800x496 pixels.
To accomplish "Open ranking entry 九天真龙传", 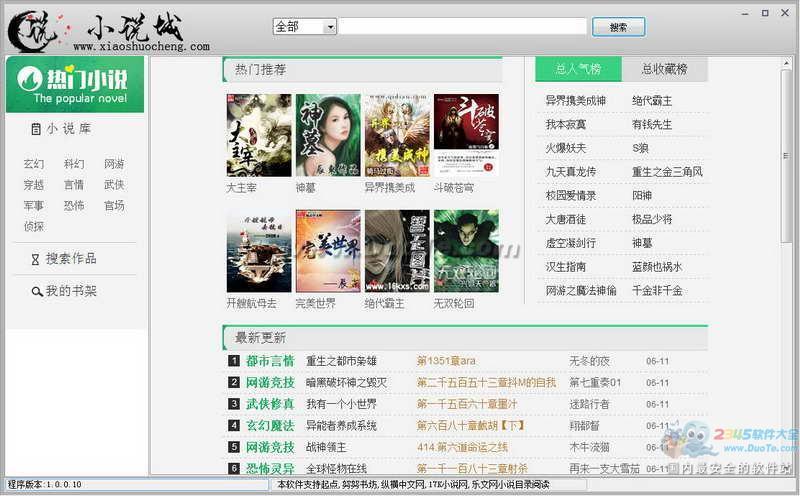I will [x=570, y=172].
